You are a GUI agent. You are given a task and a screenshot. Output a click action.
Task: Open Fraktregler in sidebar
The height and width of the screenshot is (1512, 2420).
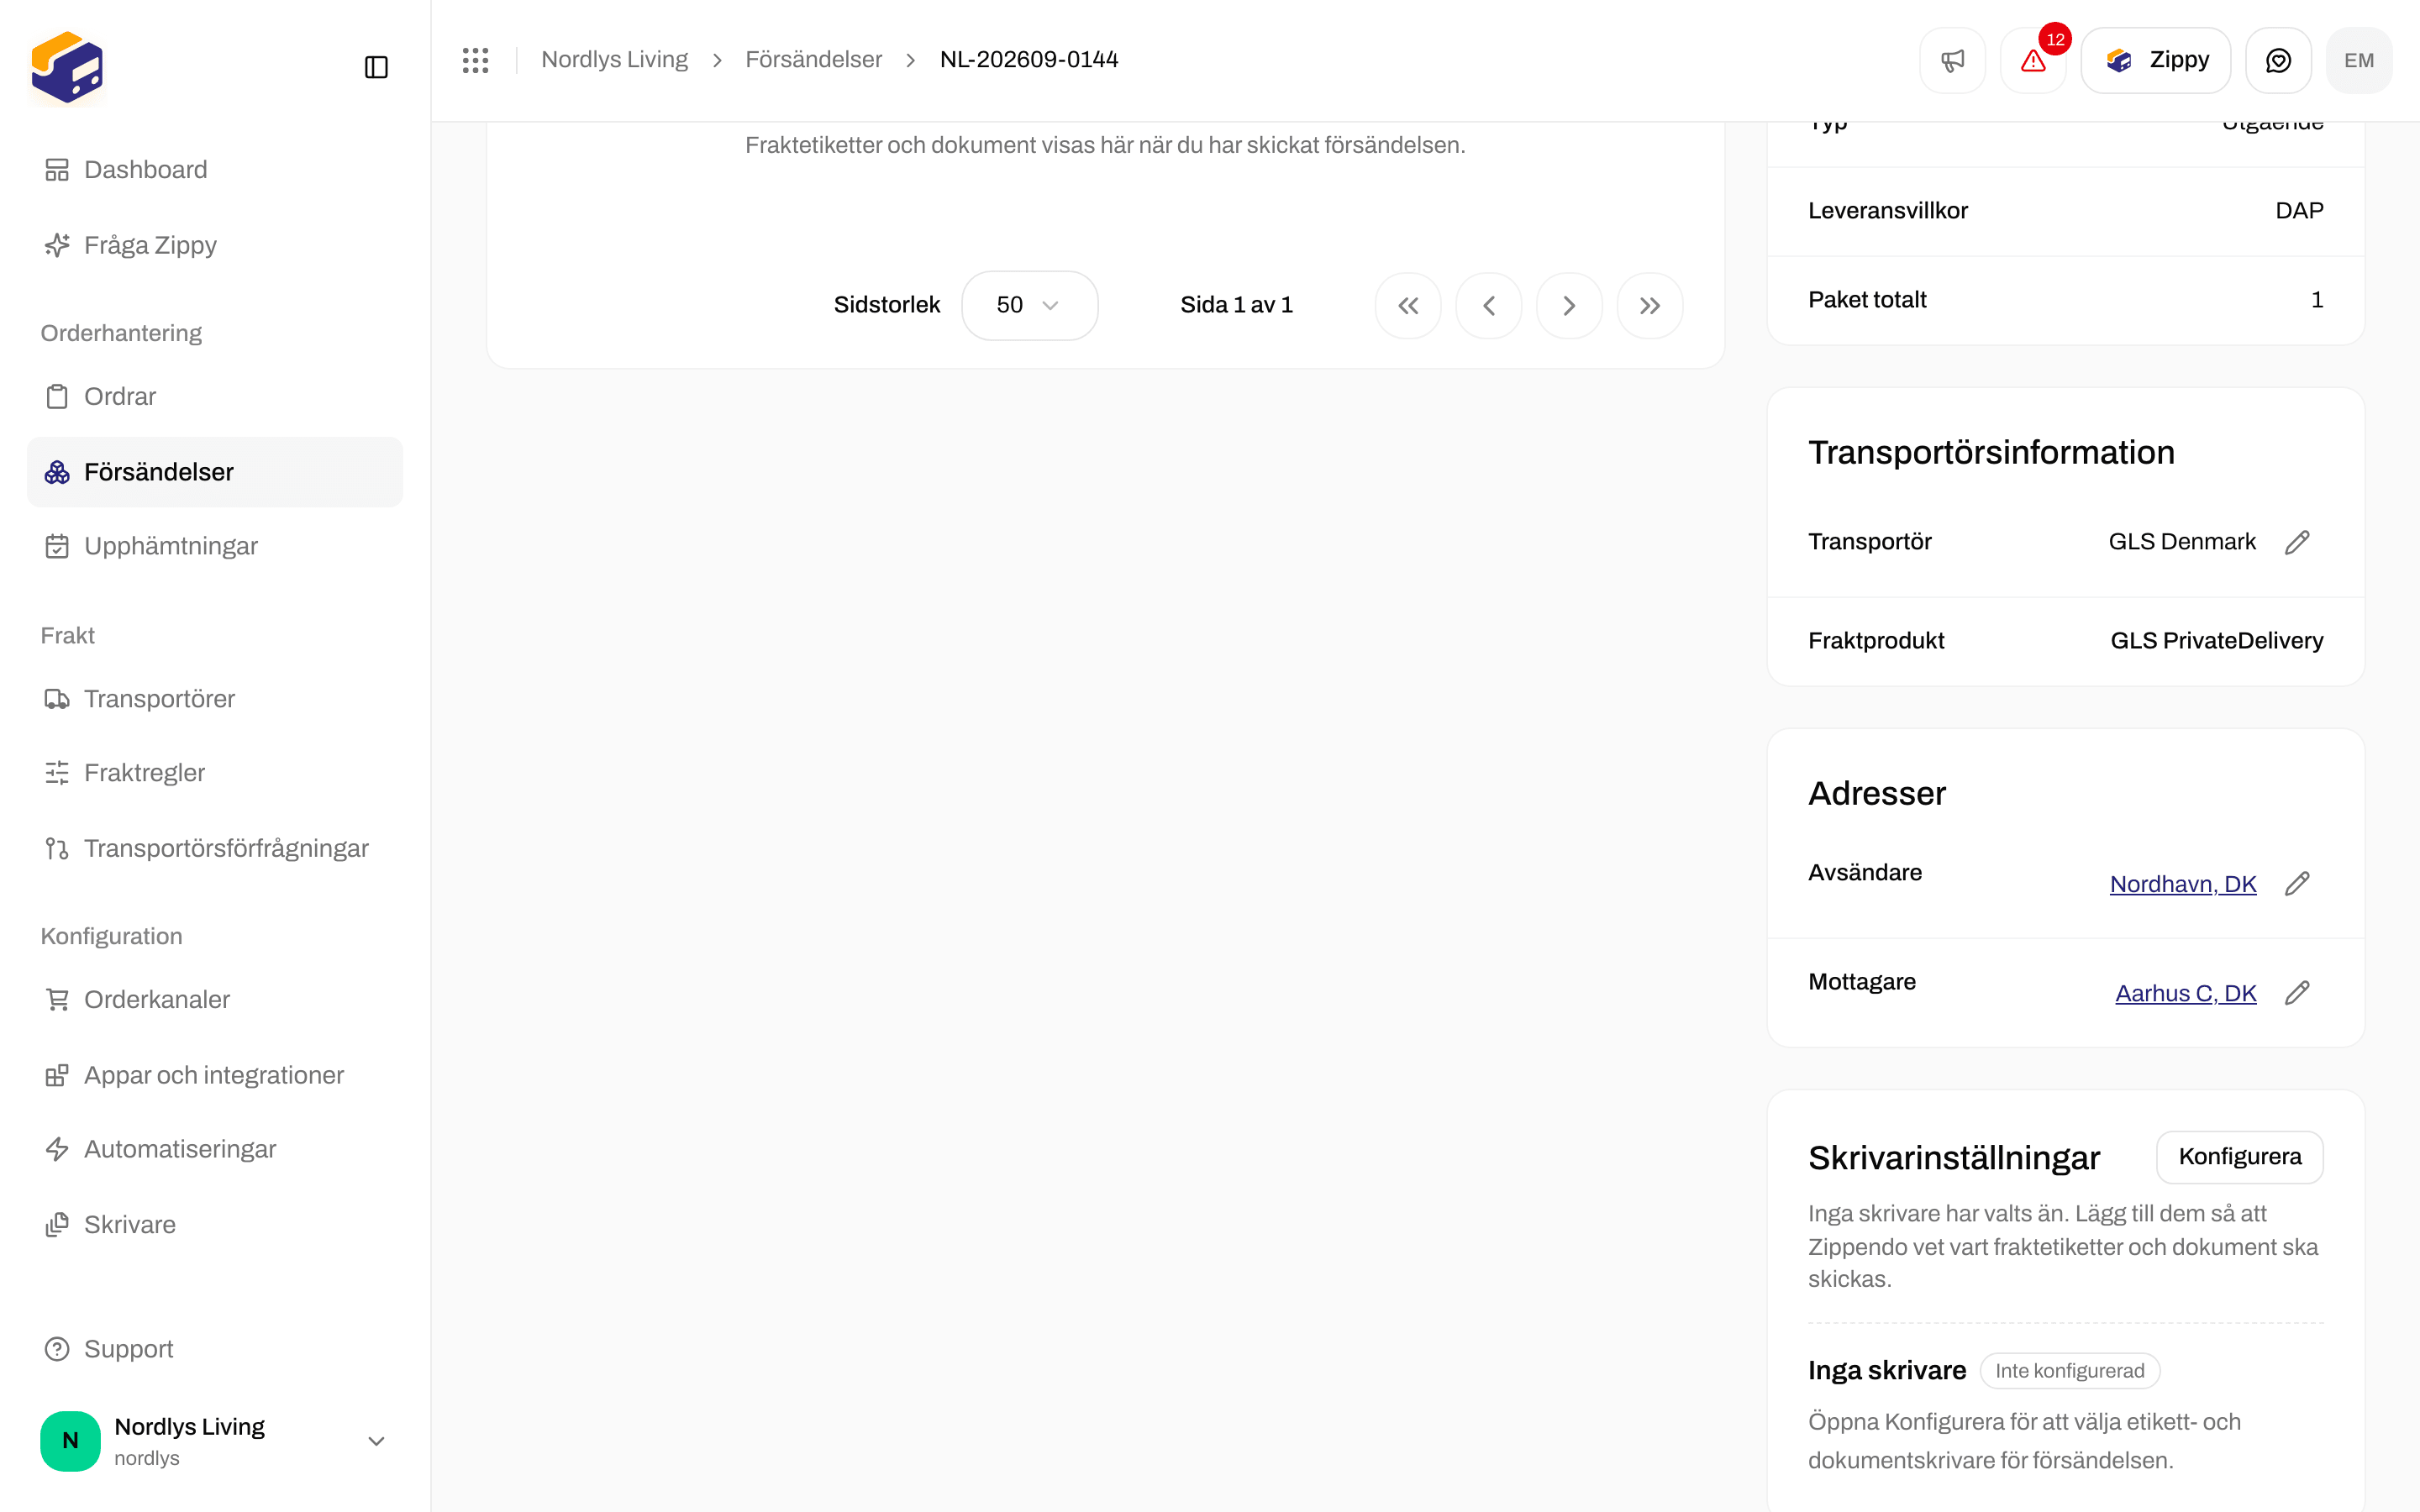click(214, 773)
